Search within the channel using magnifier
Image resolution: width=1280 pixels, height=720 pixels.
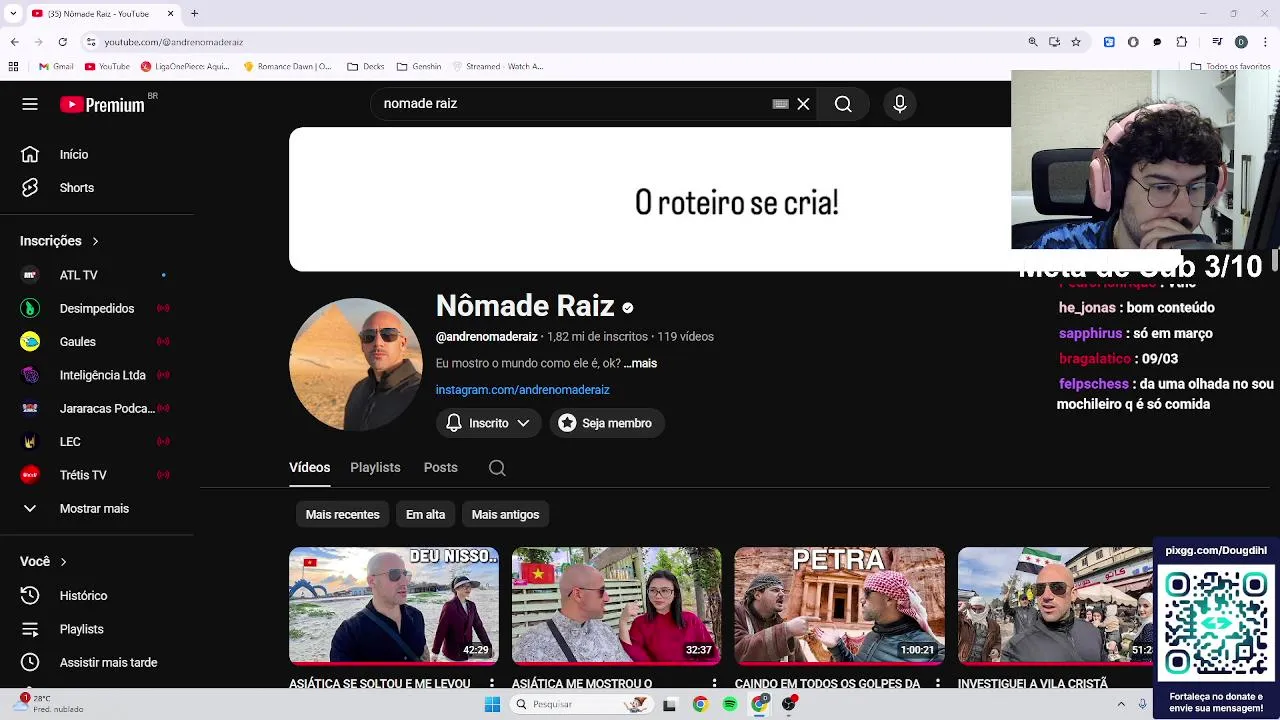tap(497, 468)
